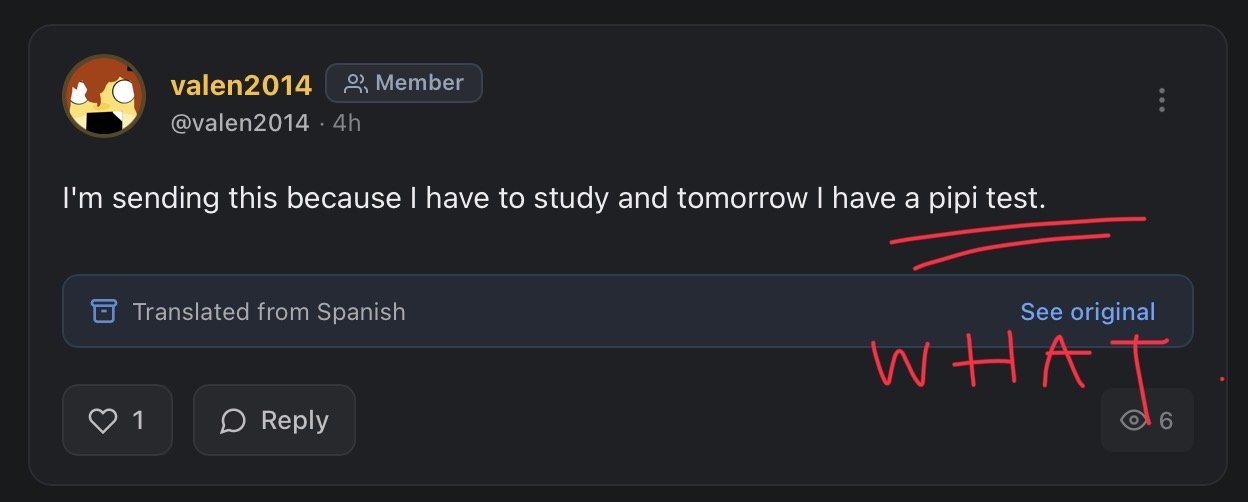Click the speech bubble reply icon

click(x=233, y=421)
